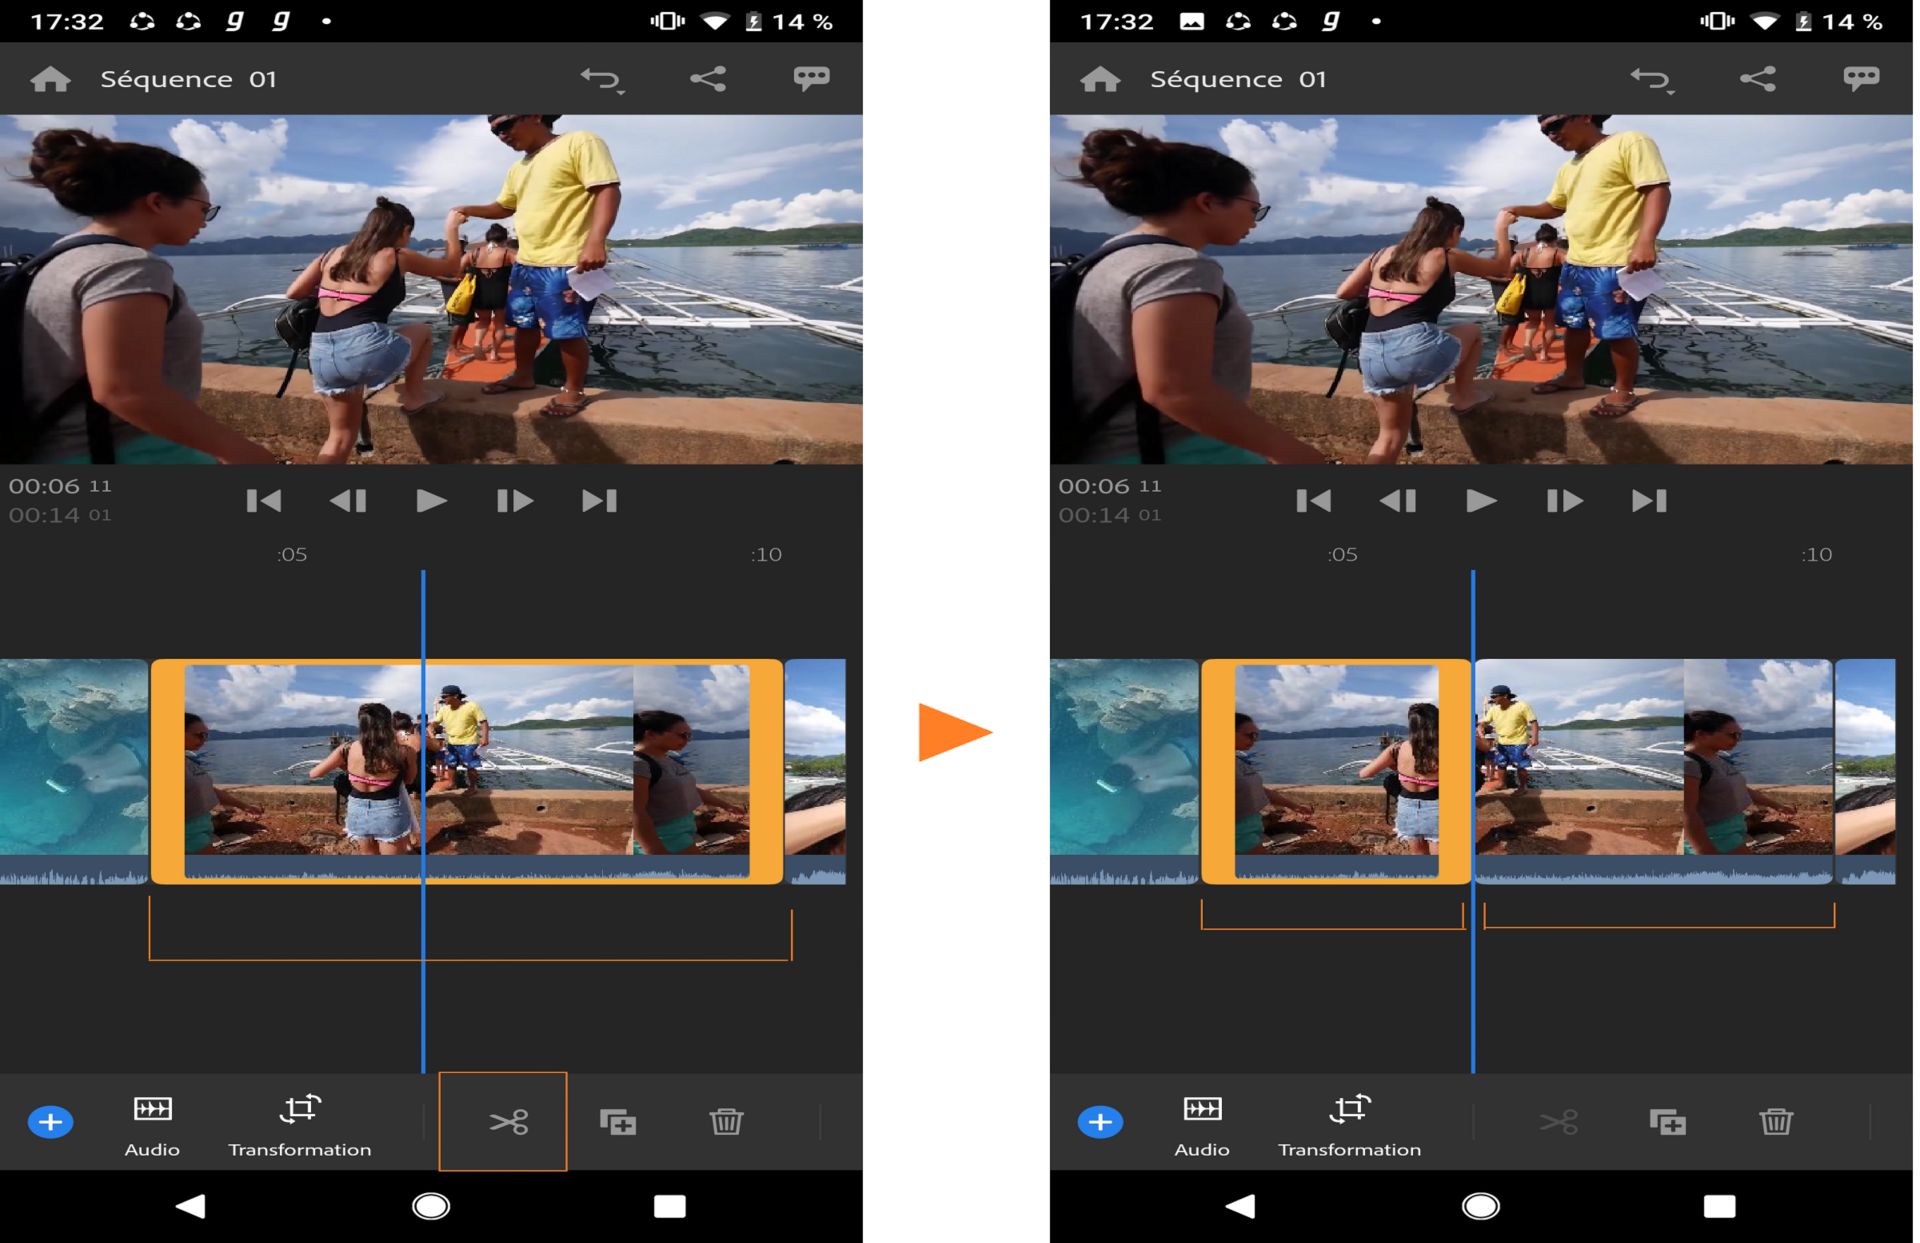Screen dimensions: 1920x1243
Task: Tap the highlighted scissors split icon
Action: [x=508, y=1122]
